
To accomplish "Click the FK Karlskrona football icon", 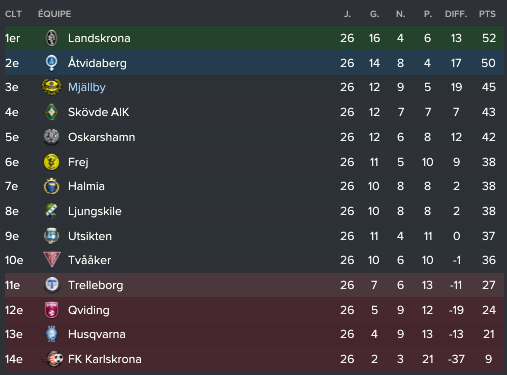I will (53, 359).
